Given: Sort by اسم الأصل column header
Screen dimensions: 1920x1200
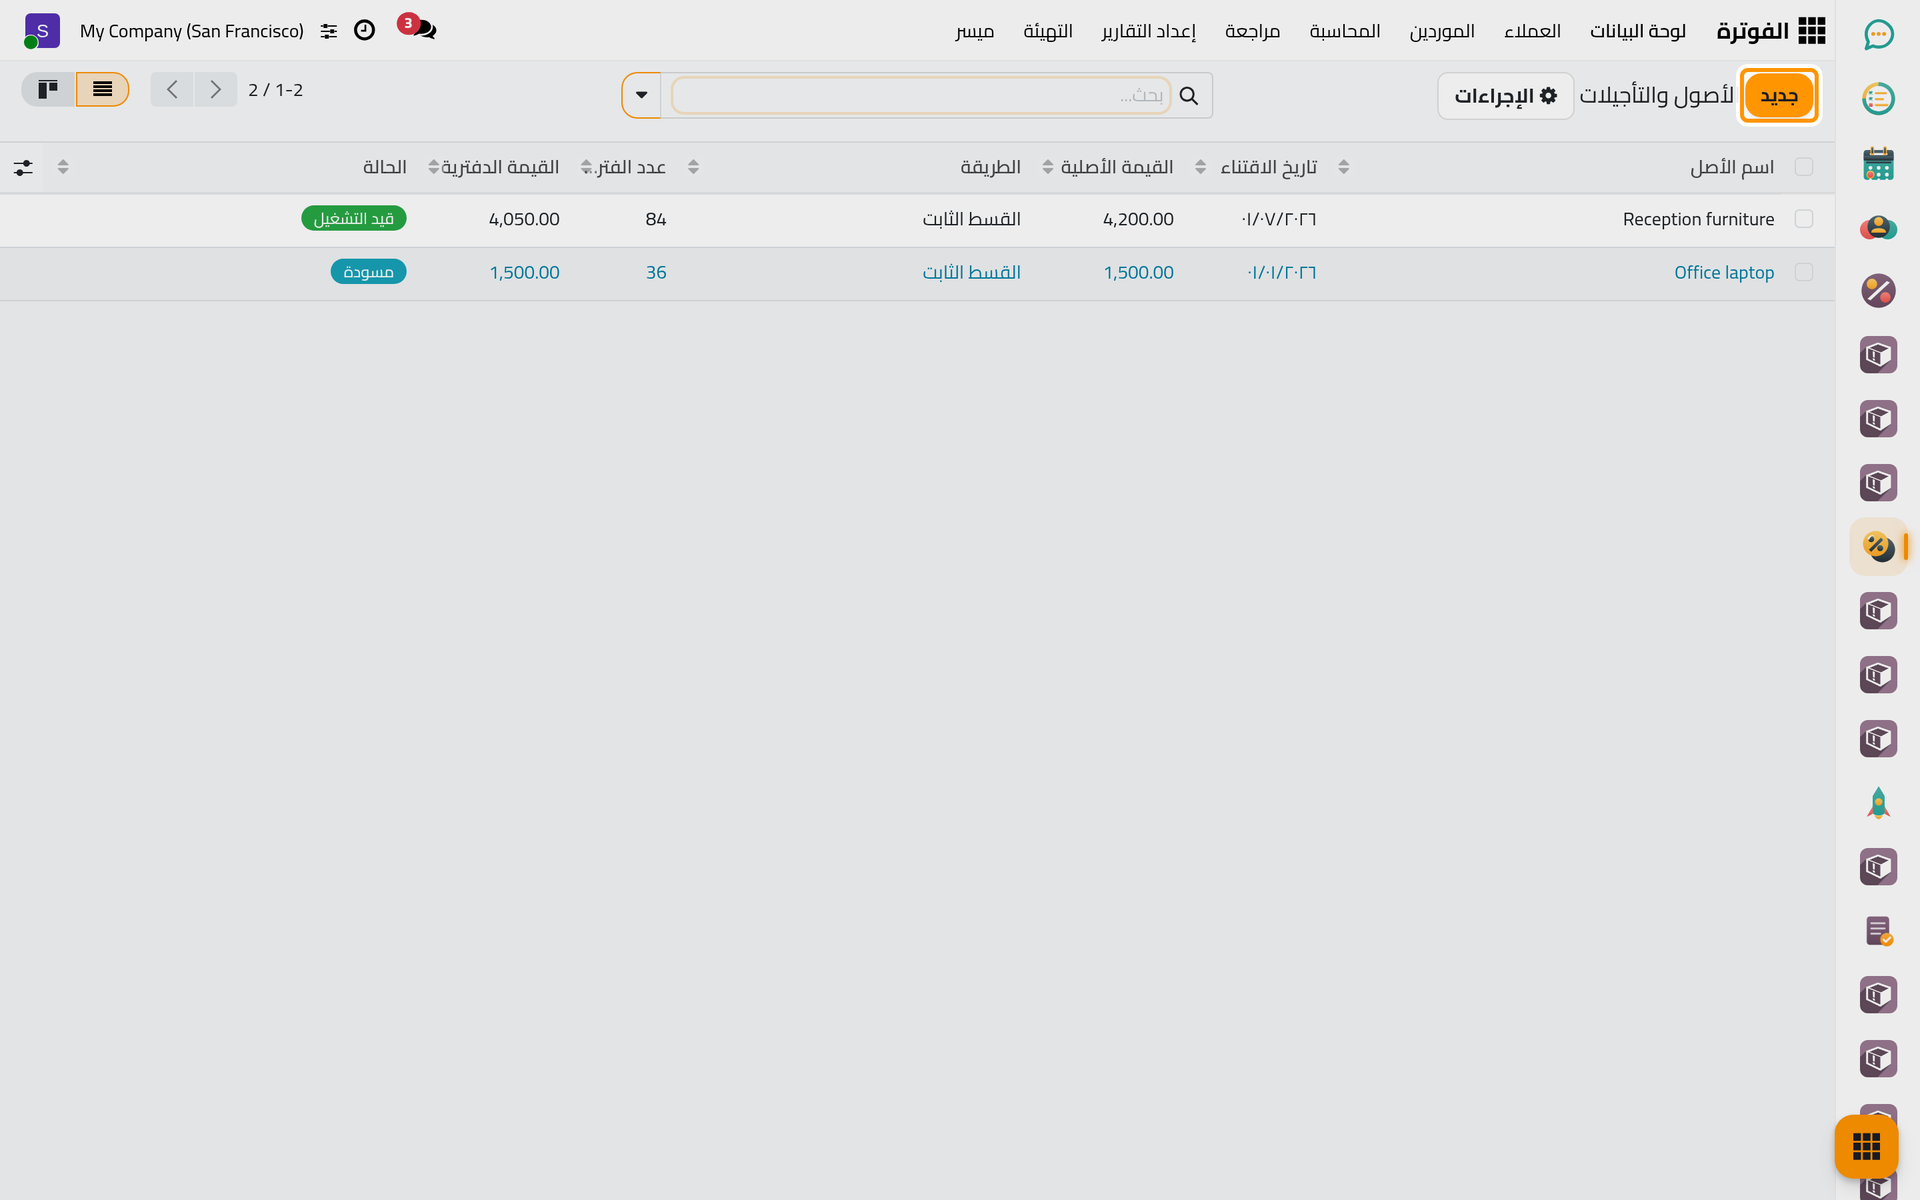Looking at the screenshot, I should coord(1732,167).
